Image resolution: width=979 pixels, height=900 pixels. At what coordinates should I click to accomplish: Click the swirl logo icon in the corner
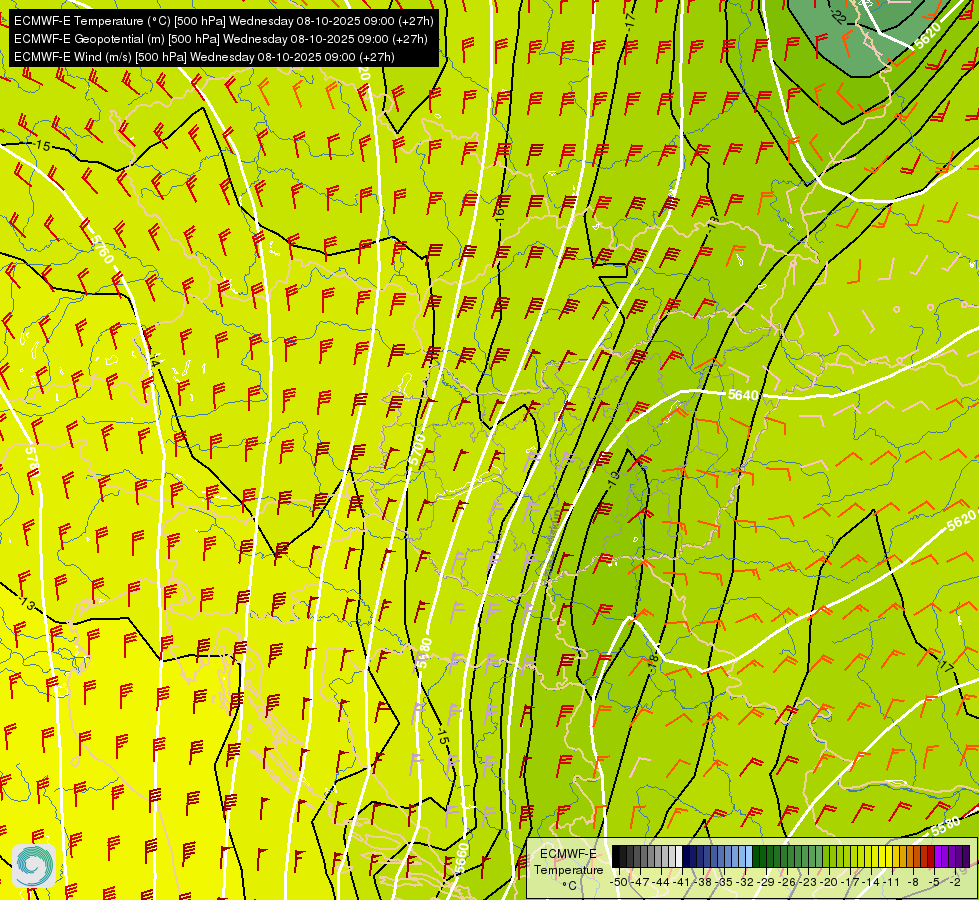(x=34, y=866)
